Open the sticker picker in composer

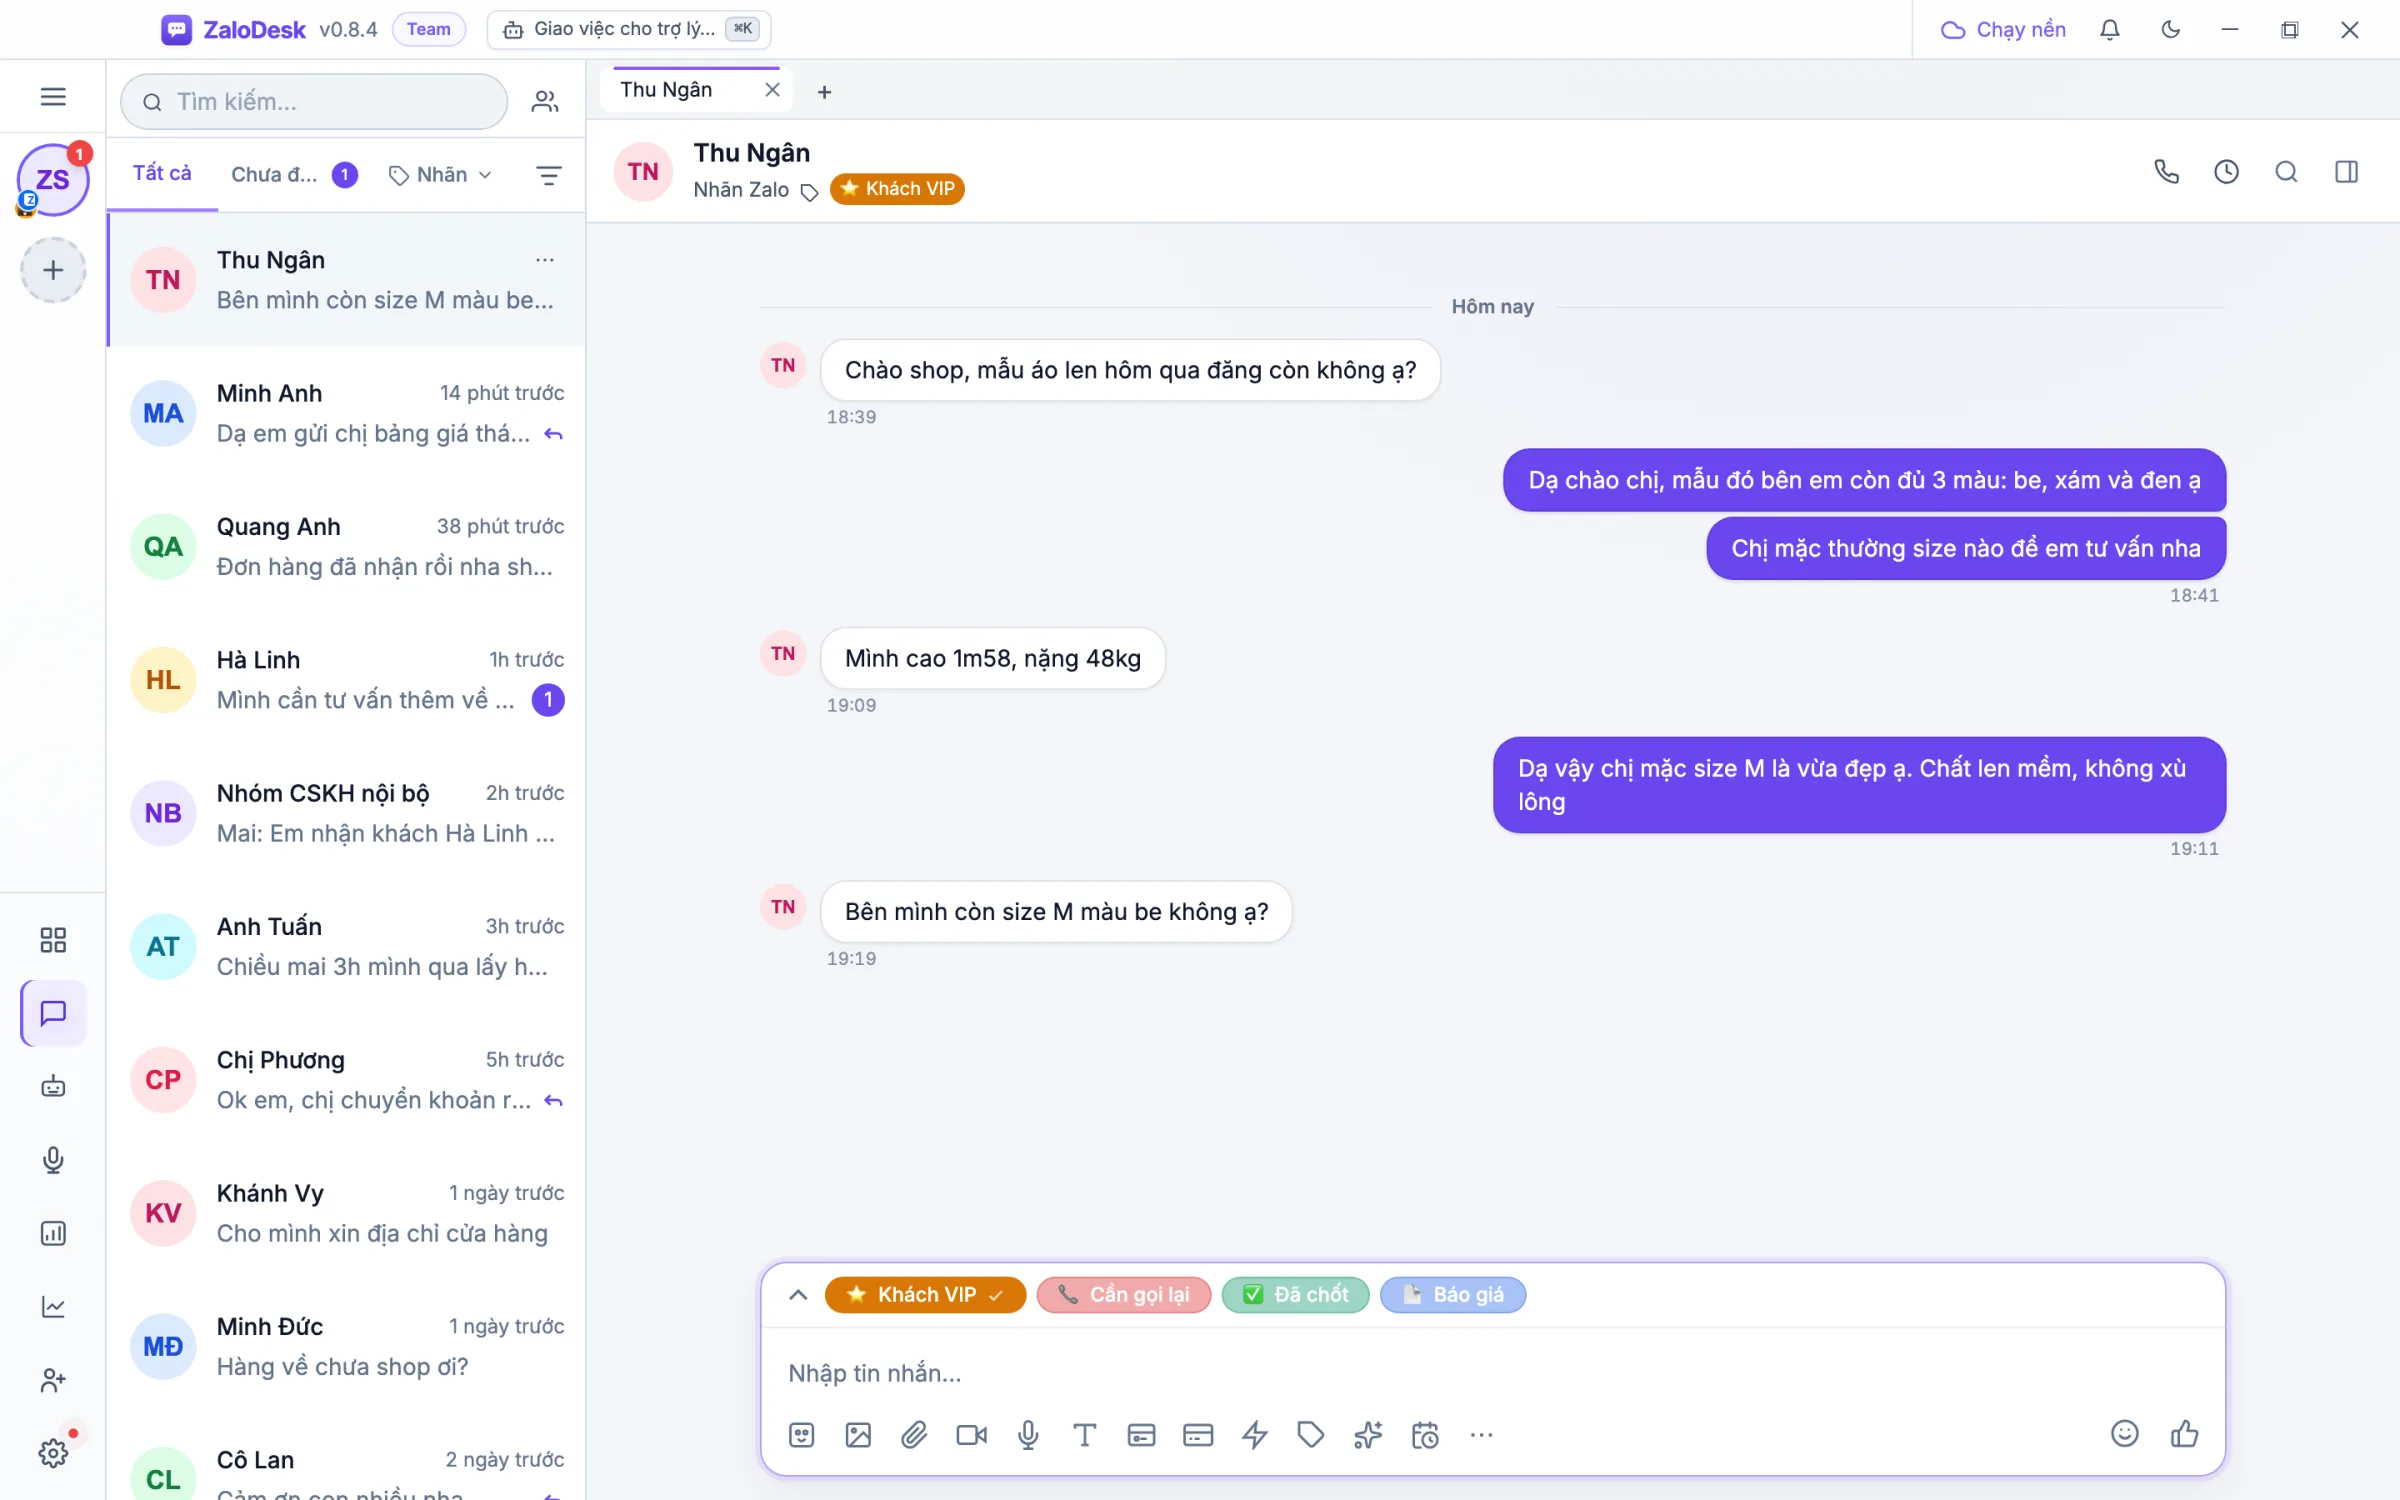(801, 1435)
